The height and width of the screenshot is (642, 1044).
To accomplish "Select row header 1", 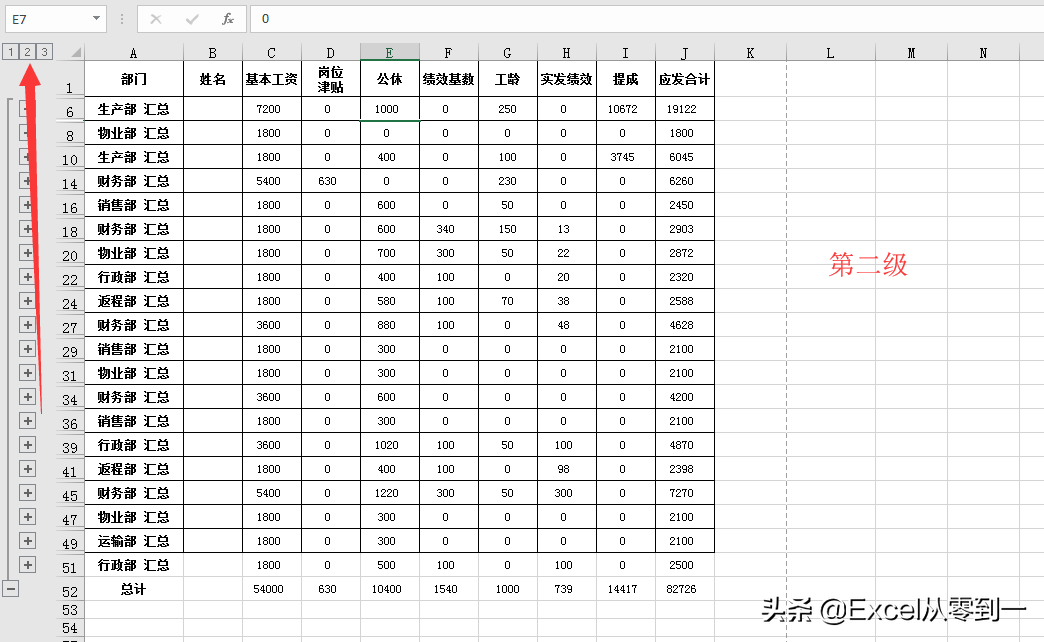I will 69,79.
